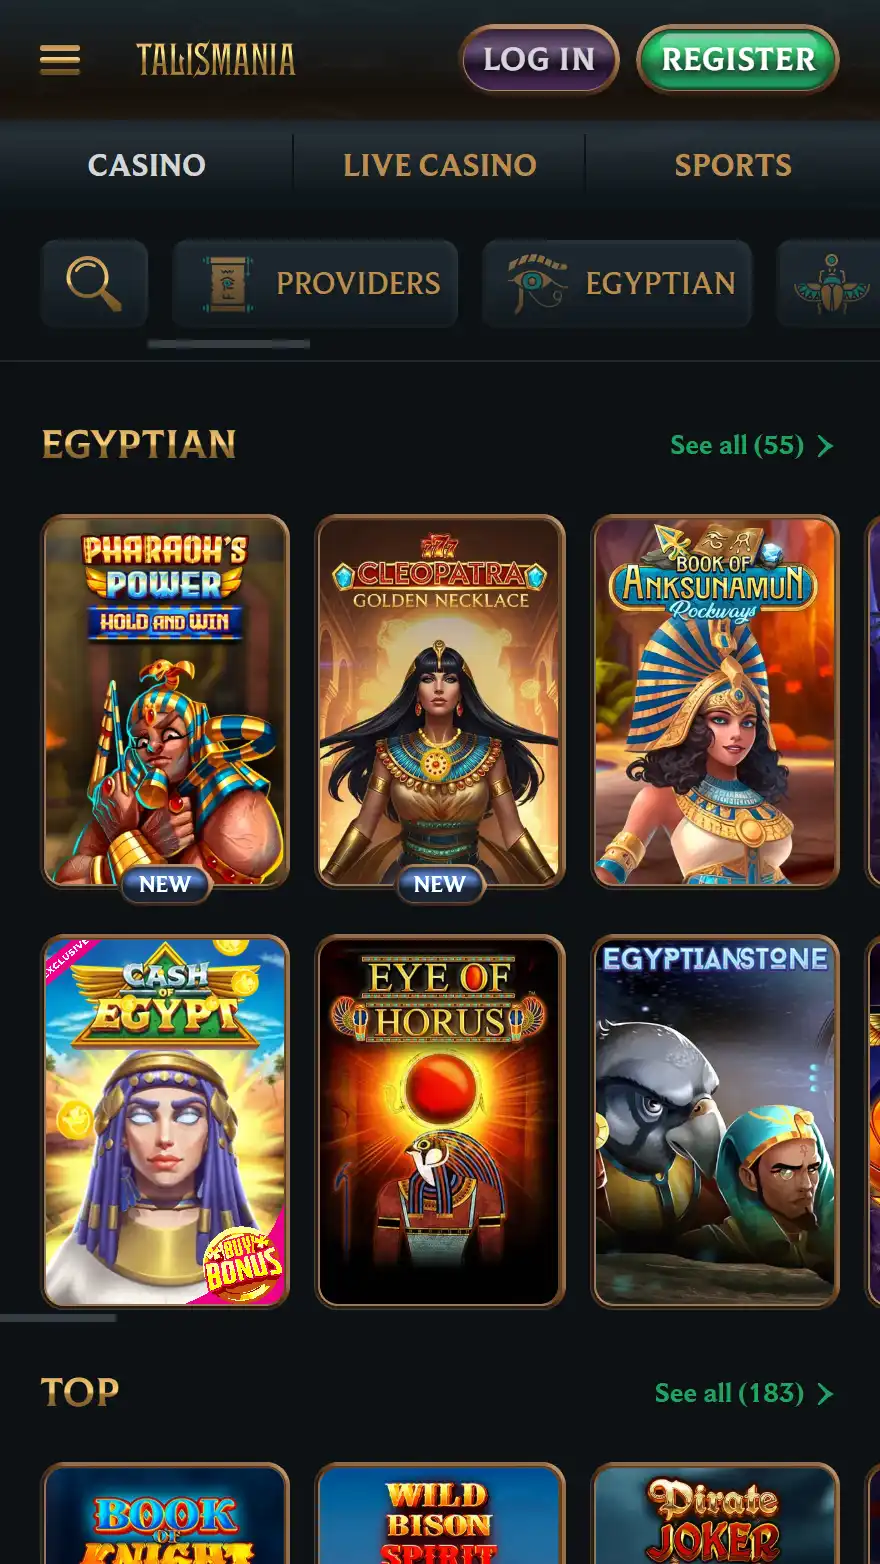
Task: Open Book of Anksunamun Rockways game
Action: pos(715,701)
